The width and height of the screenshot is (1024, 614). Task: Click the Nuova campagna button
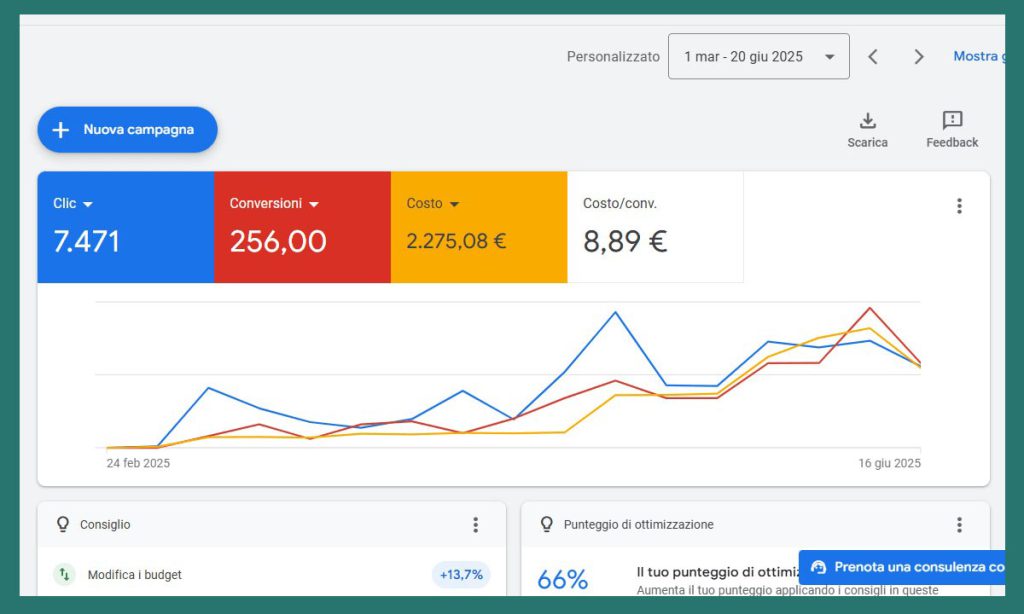tap(127, 130)
